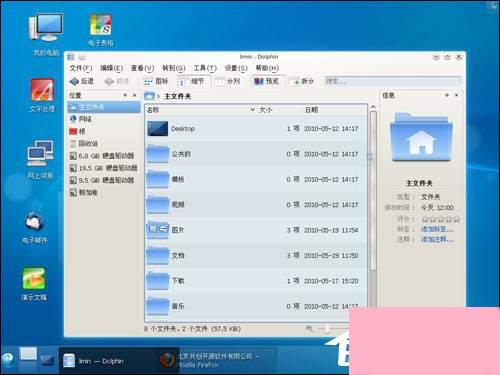The height and width of the screenshot is (375, 500).
Task: Select the 模板 folder icon
Action: pos(158,179)
